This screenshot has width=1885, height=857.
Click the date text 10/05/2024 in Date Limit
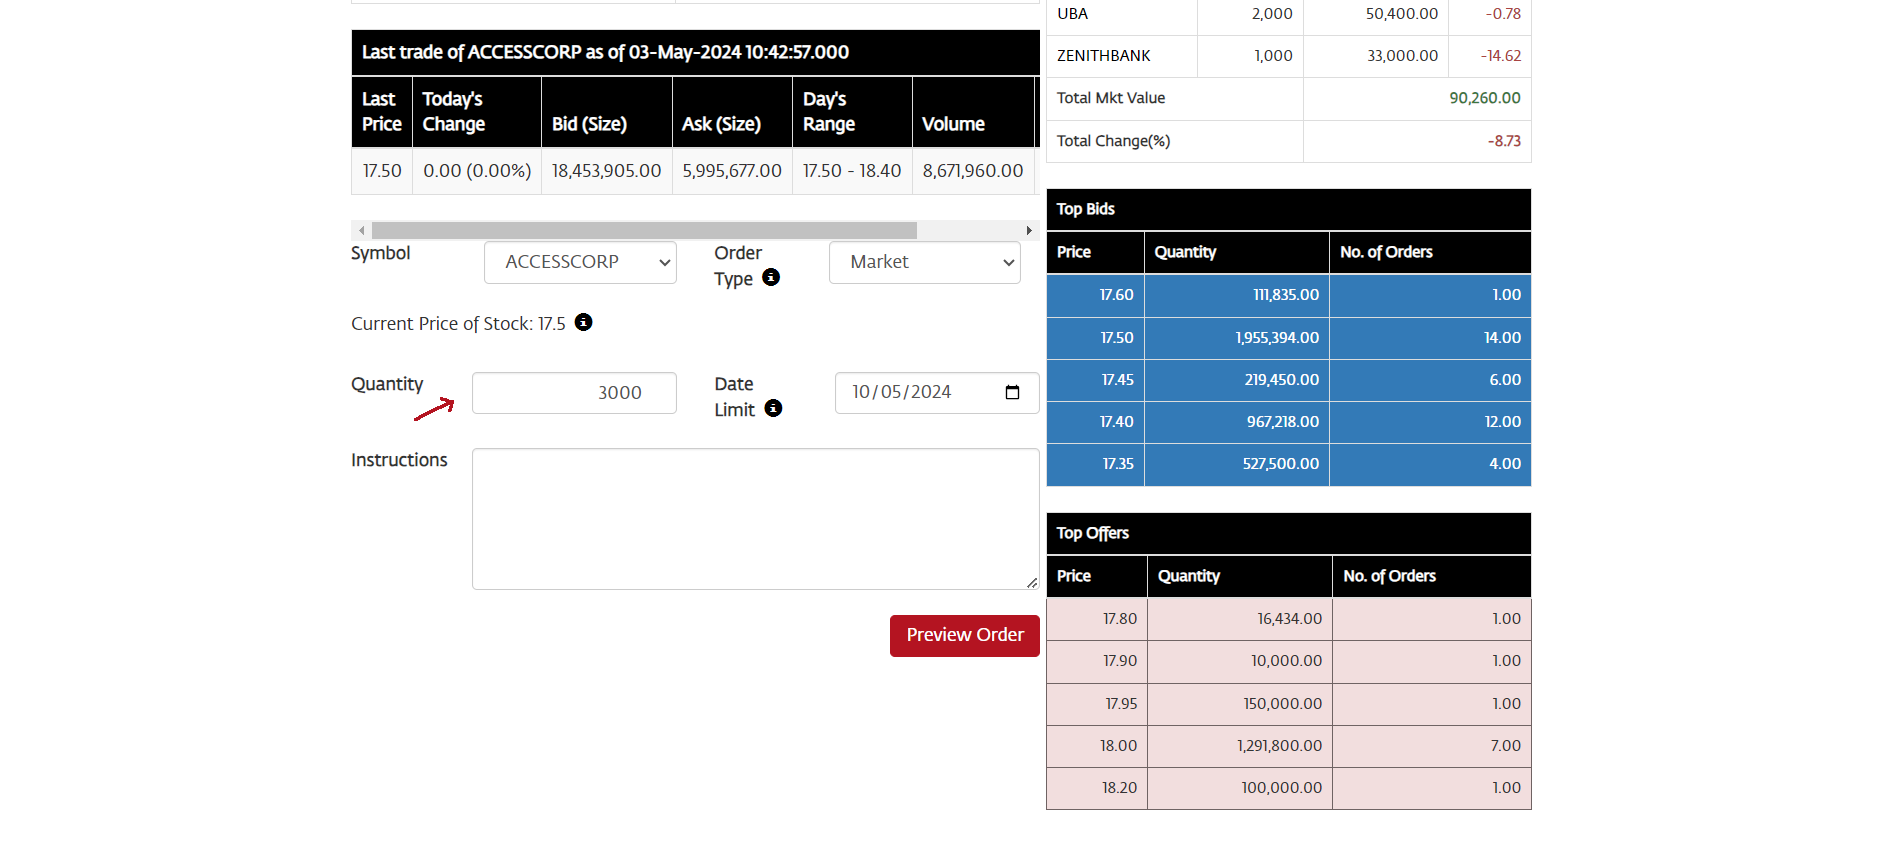click(x=901, y=392)
